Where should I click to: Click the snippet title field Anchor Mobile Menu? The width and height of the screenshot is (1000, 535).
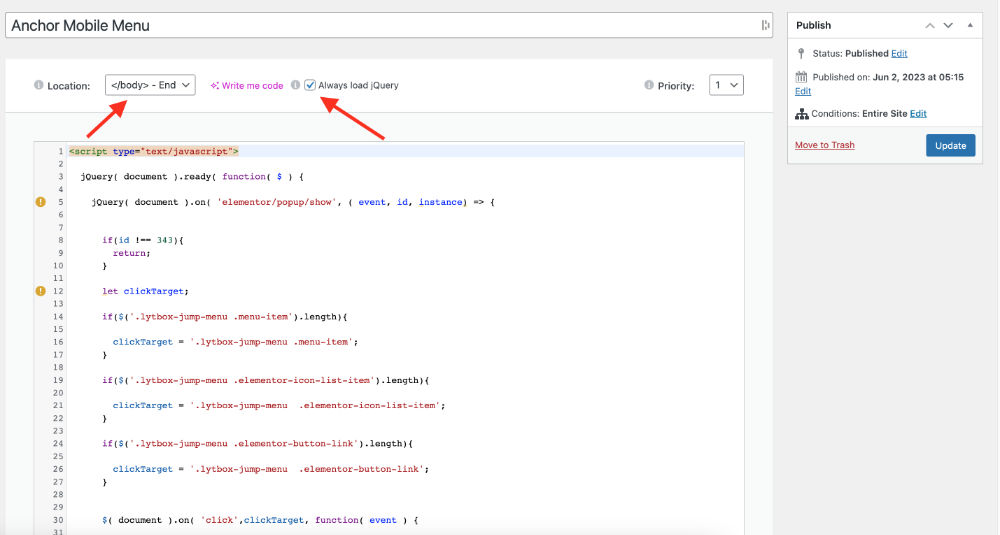(x=388, y=26)
